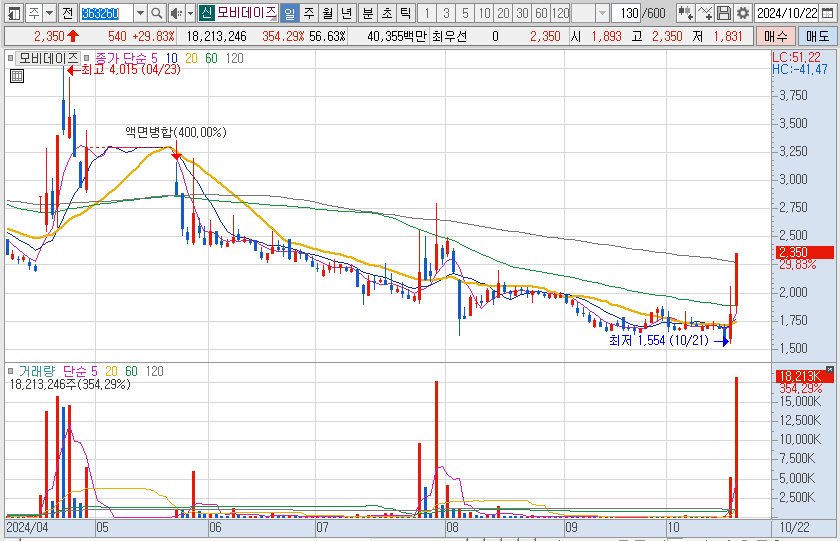The height and width of the screenshot is (541, 840).
Task: Click the table grid icon under the 모비데이즈 label
Action: (x=17, y=76)
